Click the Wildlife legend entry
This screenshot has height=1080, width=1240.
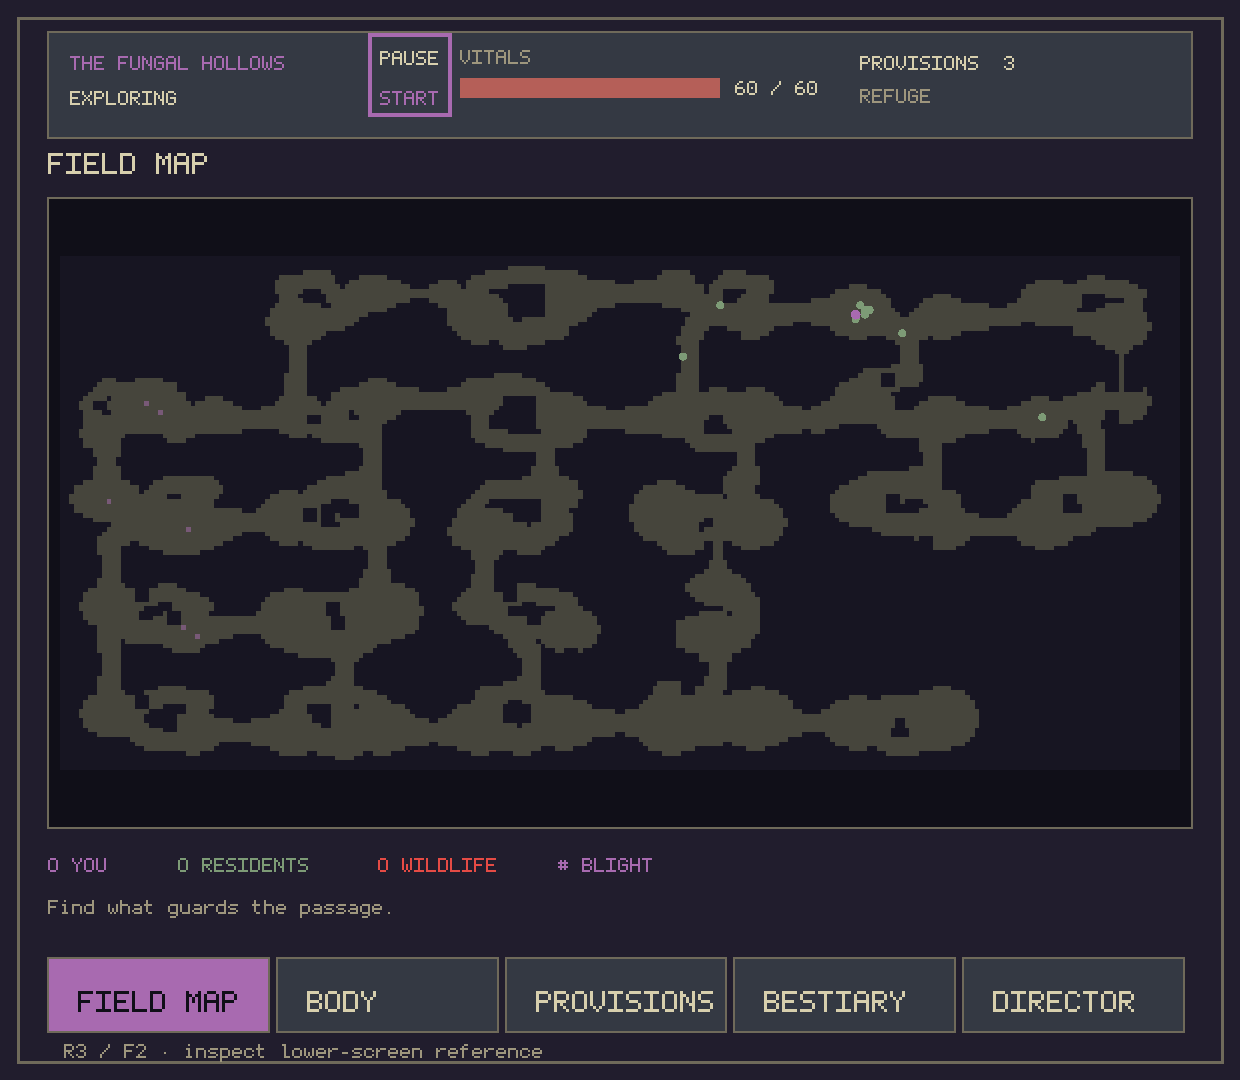437,865
